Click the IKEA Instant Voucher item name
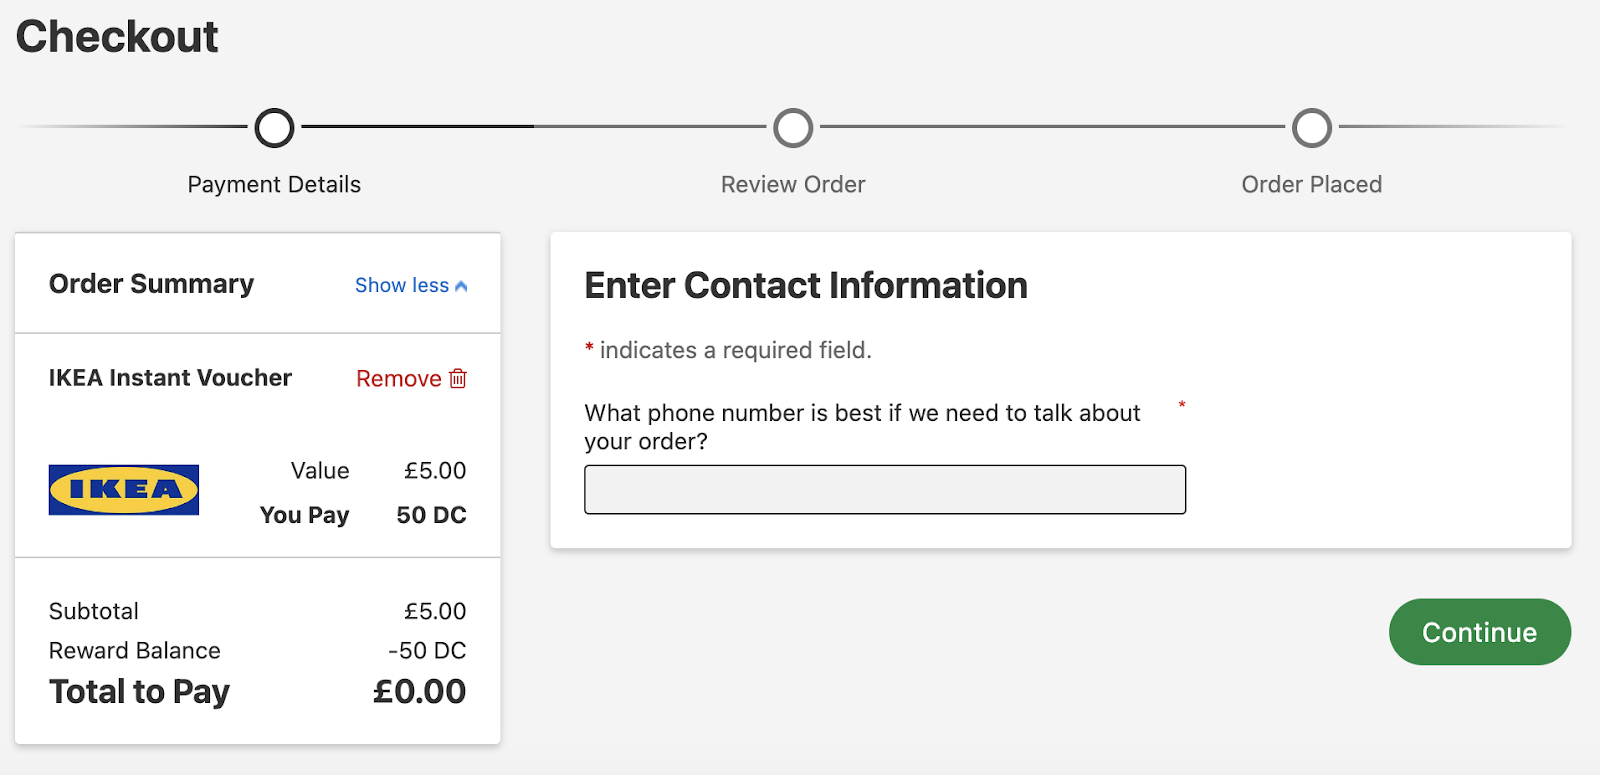 (170, 378)
